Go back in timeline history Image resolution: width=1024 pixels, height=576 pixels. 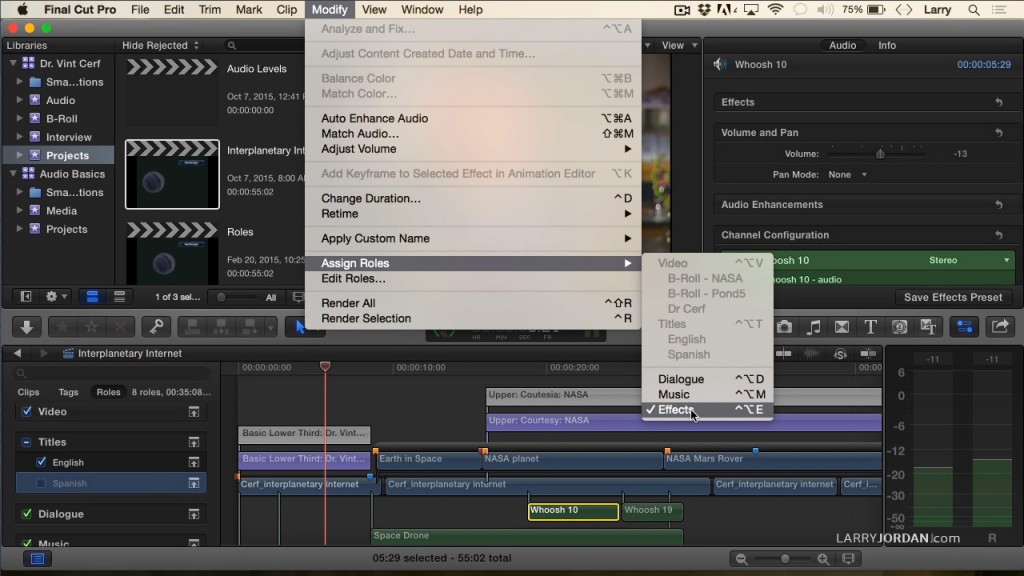click(x=18, y=353)
